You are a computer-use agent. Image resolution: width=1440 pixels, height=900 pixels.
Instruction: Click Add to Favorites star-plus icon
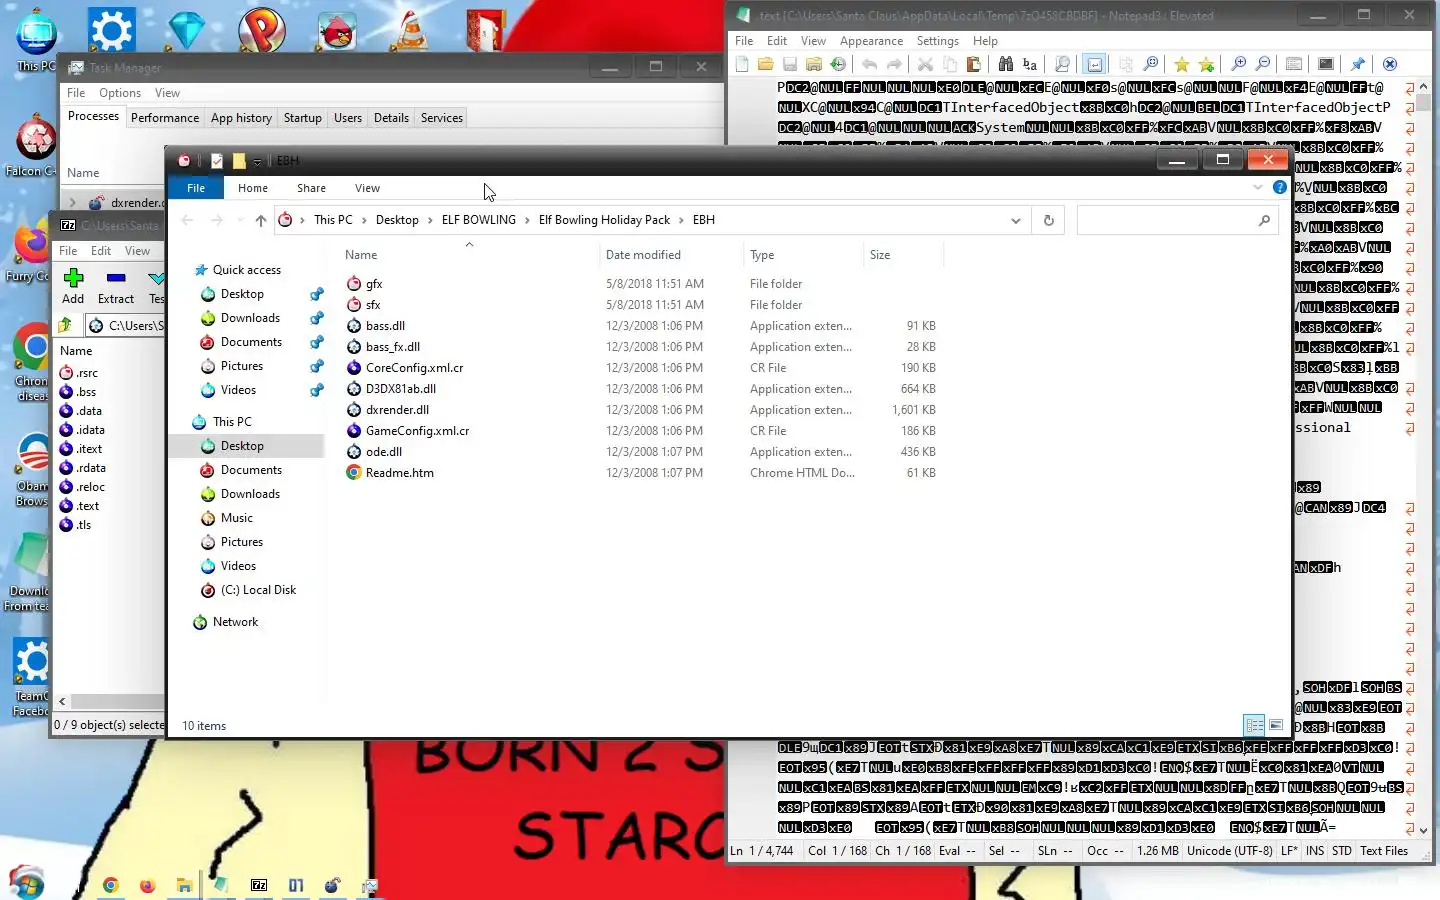pyautogui.click(x=1206, y=64)
